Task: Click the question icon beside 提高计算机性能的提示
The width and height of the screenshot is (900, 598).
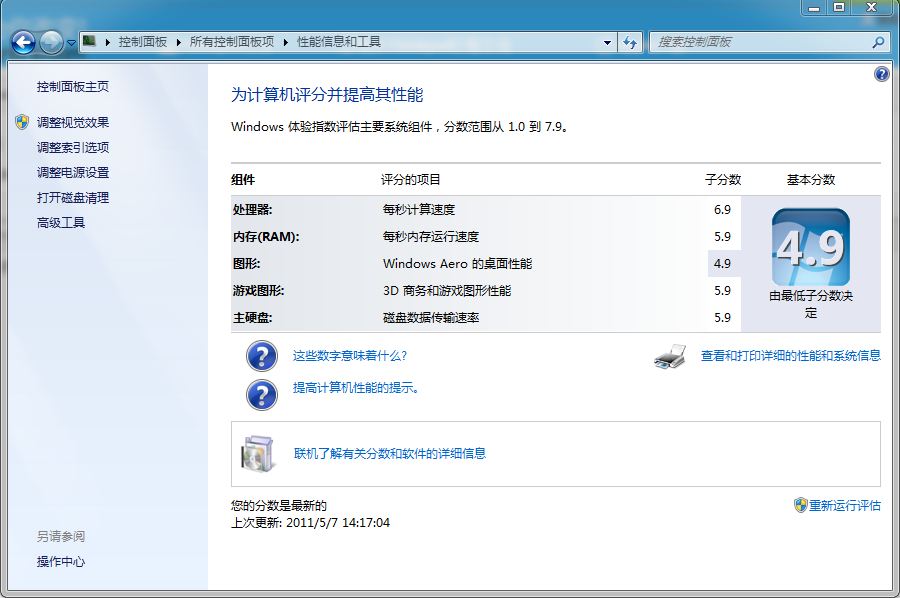Action: (262, 395)
